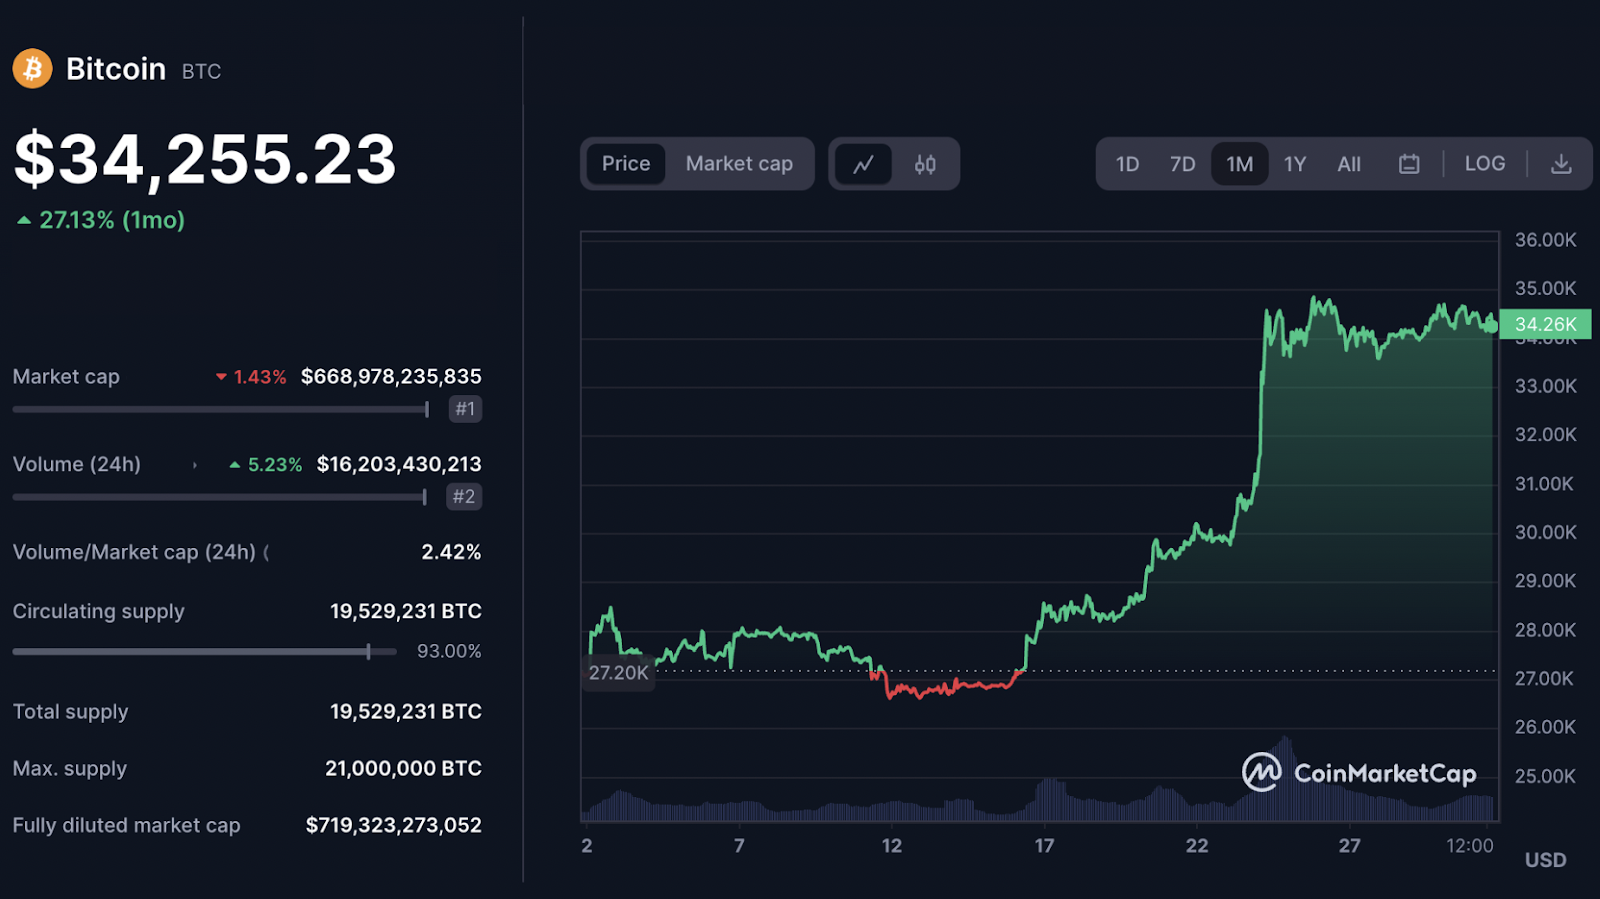The height and width of the screenshot is (899, 1600).
Task: Select the Price chart toggle
Action: [x=626, y=164]
